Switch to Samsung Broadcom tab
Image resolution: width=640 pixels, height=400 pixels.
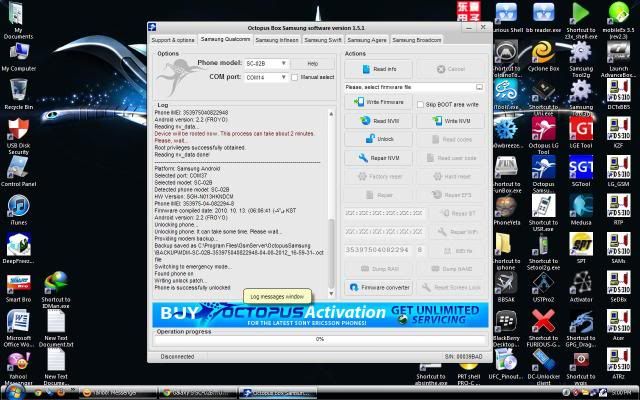pyautogui.click(x=417, y=40)
